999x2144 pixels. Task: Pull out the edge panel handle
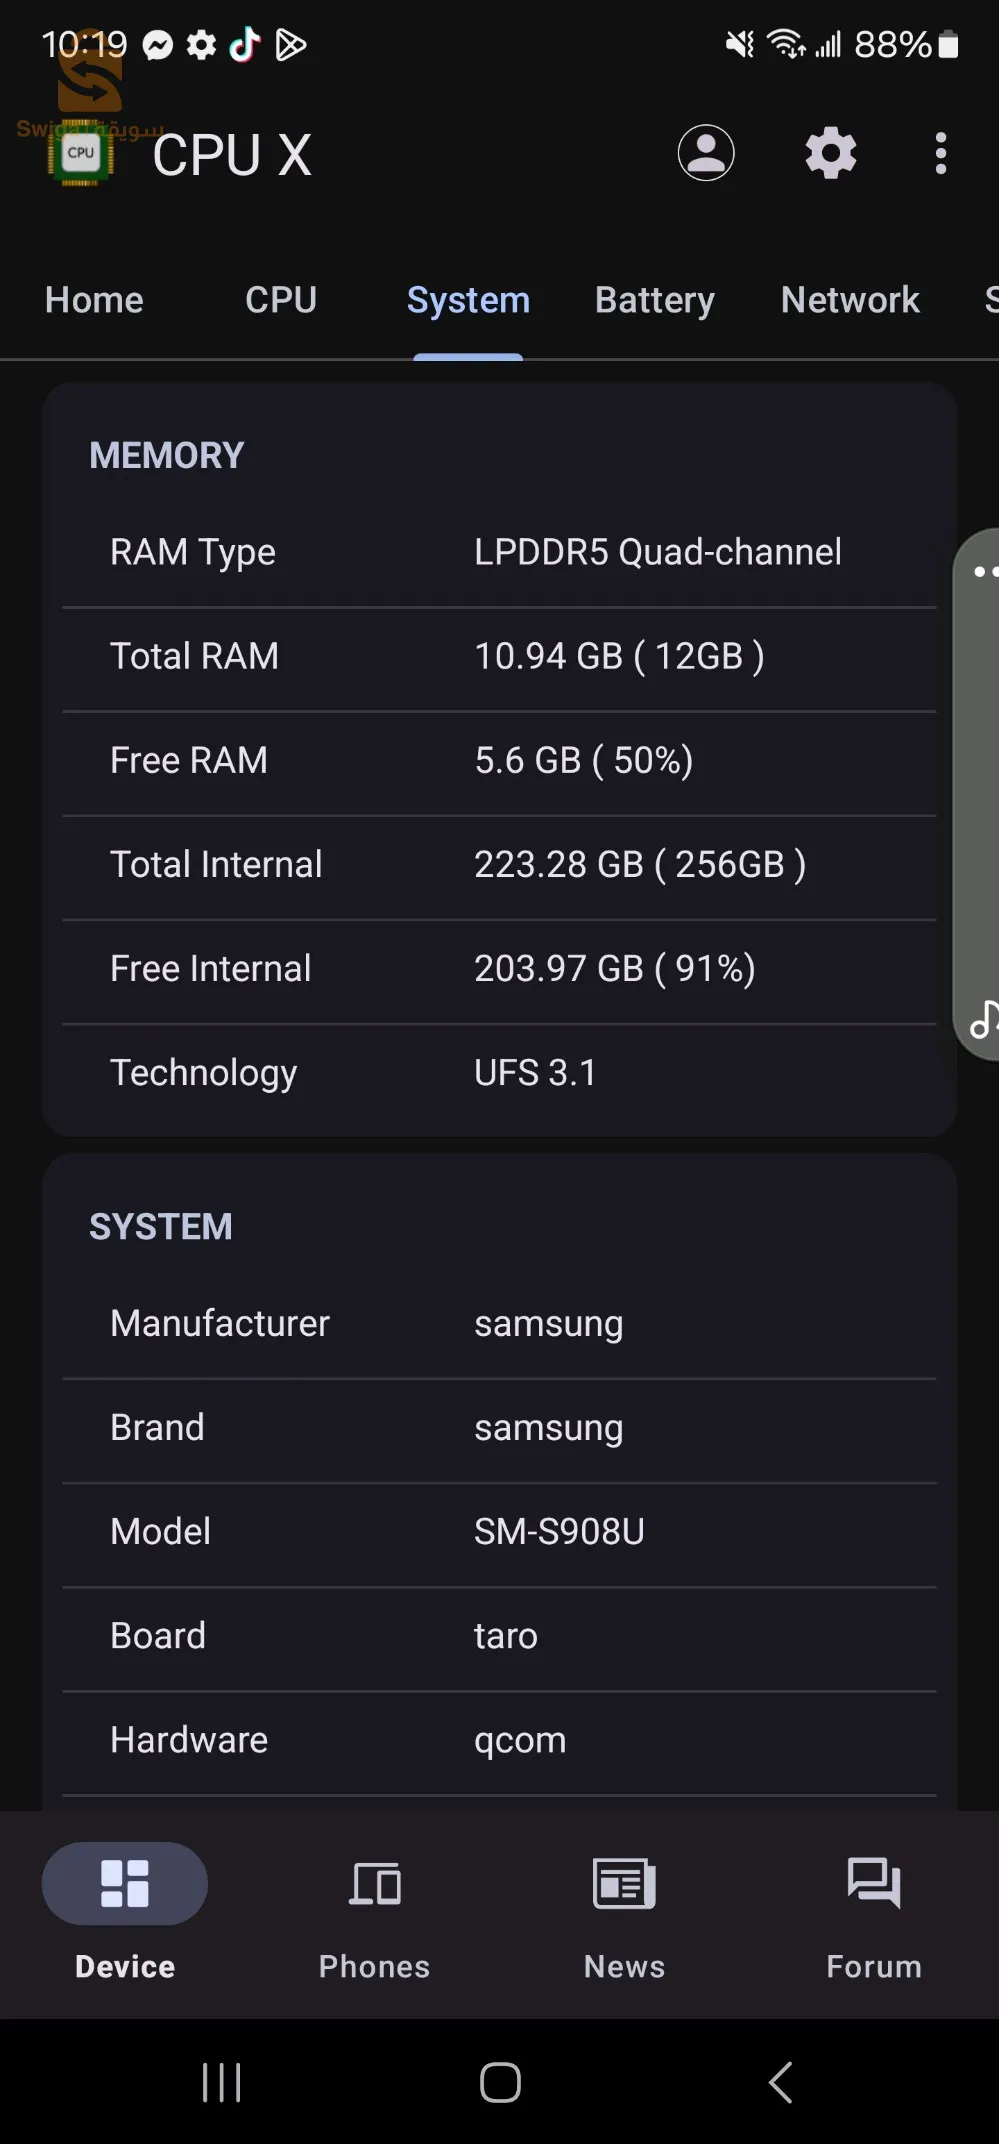pyautogui.click(x=984, y=572)
